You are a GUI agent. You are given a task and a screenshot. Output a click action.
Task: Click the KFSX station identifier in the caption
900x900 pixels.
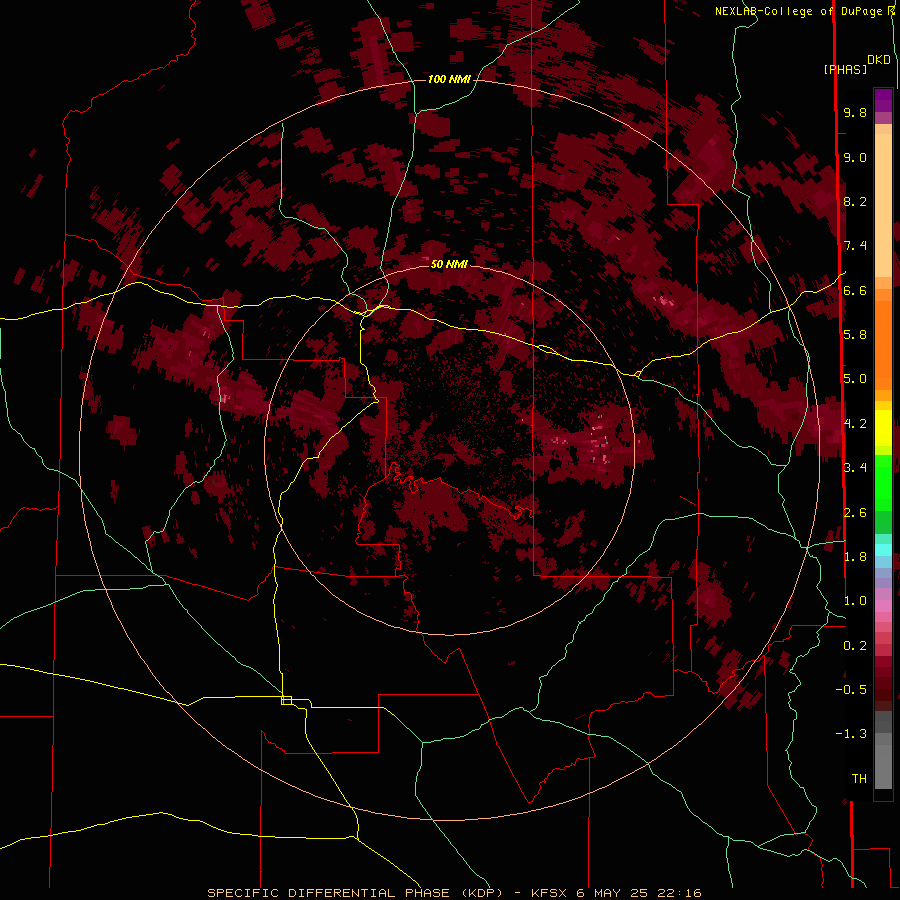pyautogui.click(x=551, y=893)
